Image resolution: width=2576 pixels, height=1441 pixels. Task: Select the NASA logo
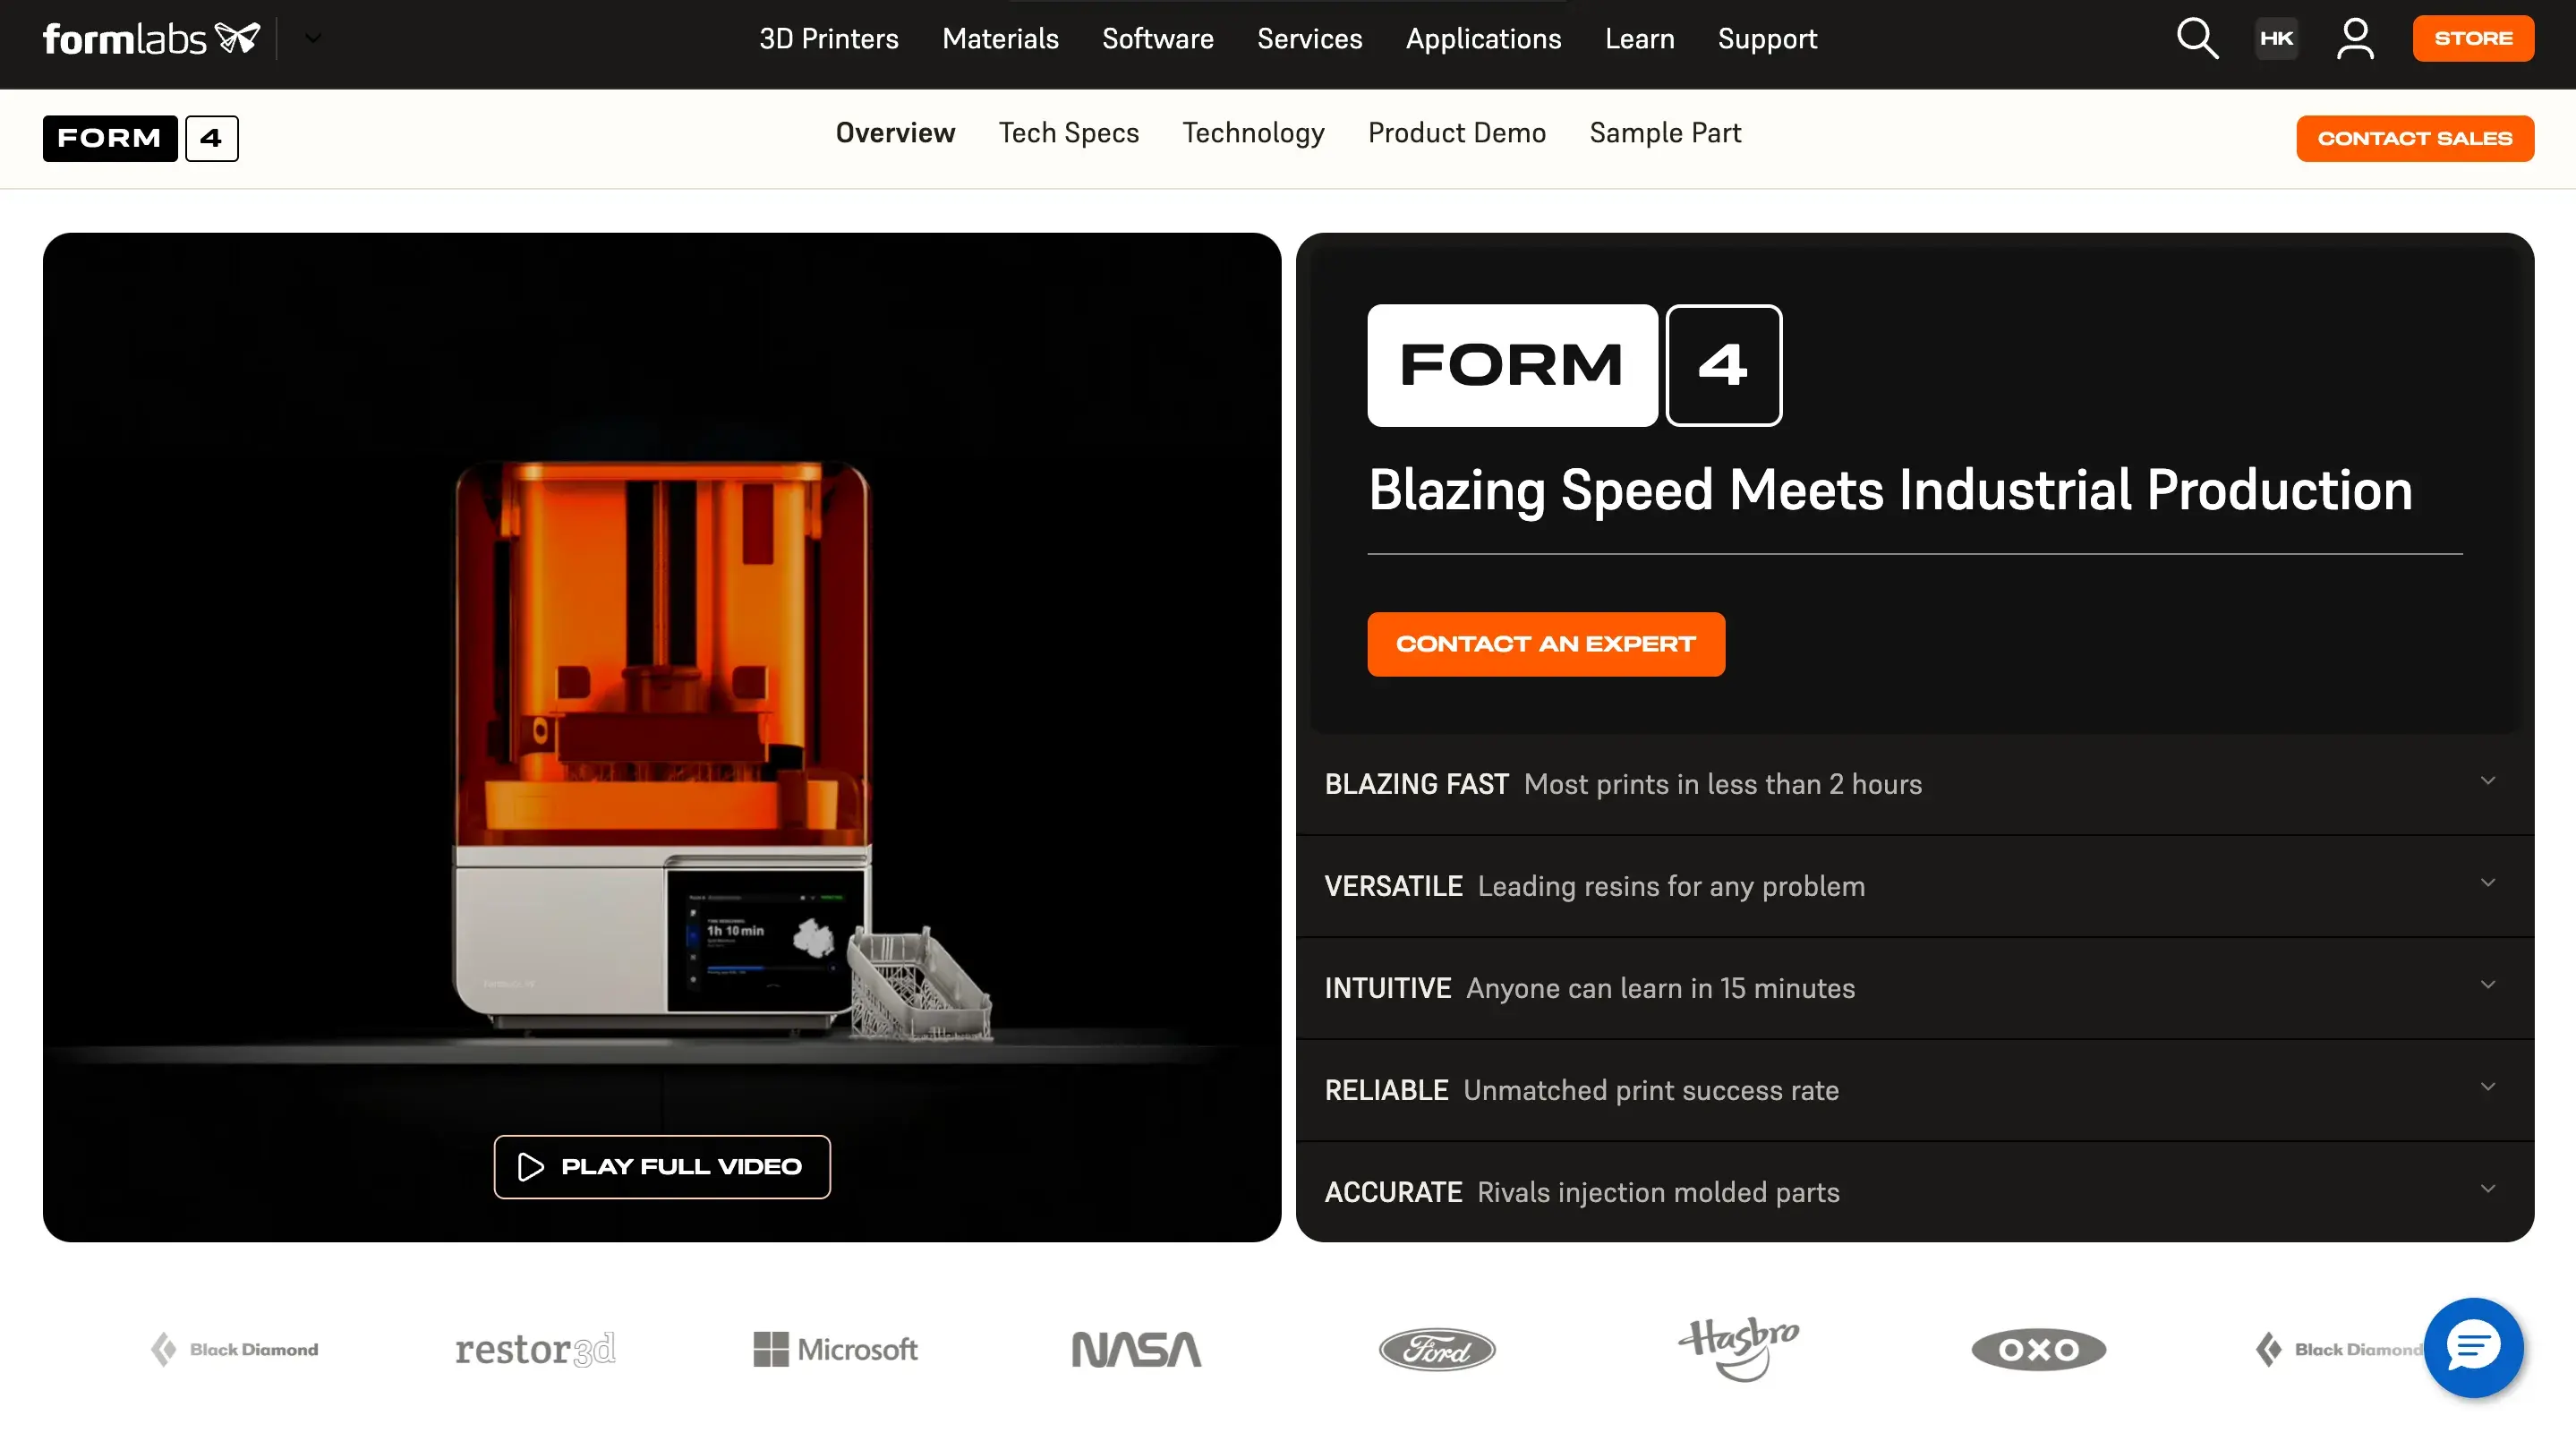pyautogui.click(x=1136, y=1349)
